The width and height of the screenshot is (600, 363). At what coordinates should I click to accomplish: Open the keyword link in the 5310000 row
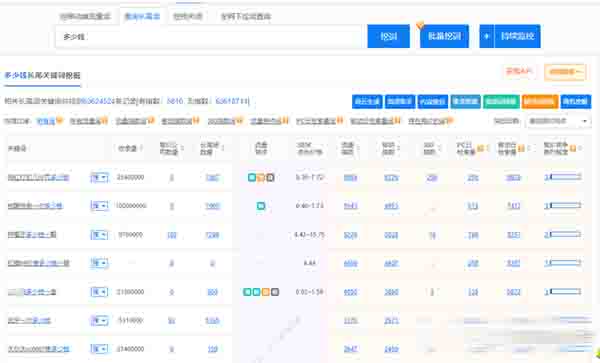point(29,321)
